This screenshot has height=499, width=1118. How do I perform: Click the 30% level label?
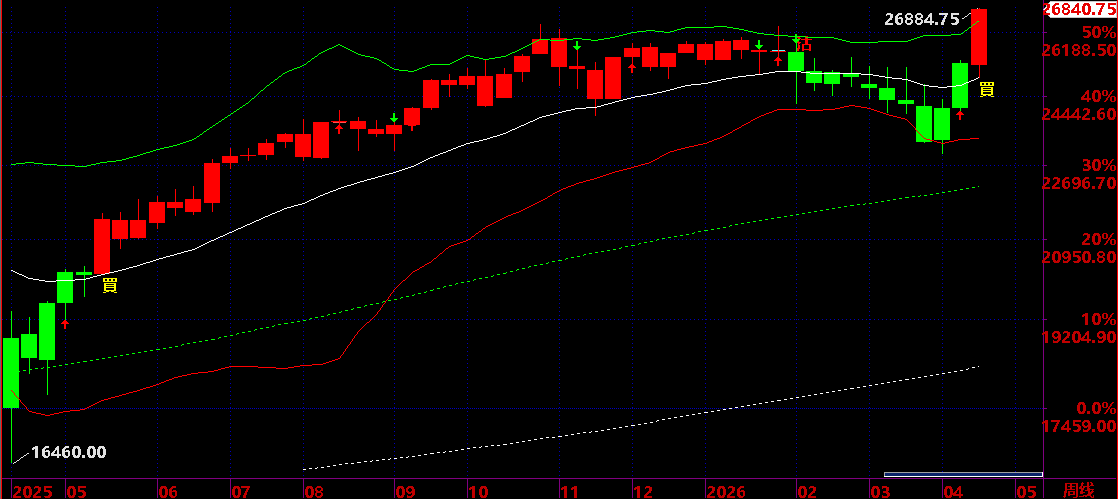(x=1098, y=165)
